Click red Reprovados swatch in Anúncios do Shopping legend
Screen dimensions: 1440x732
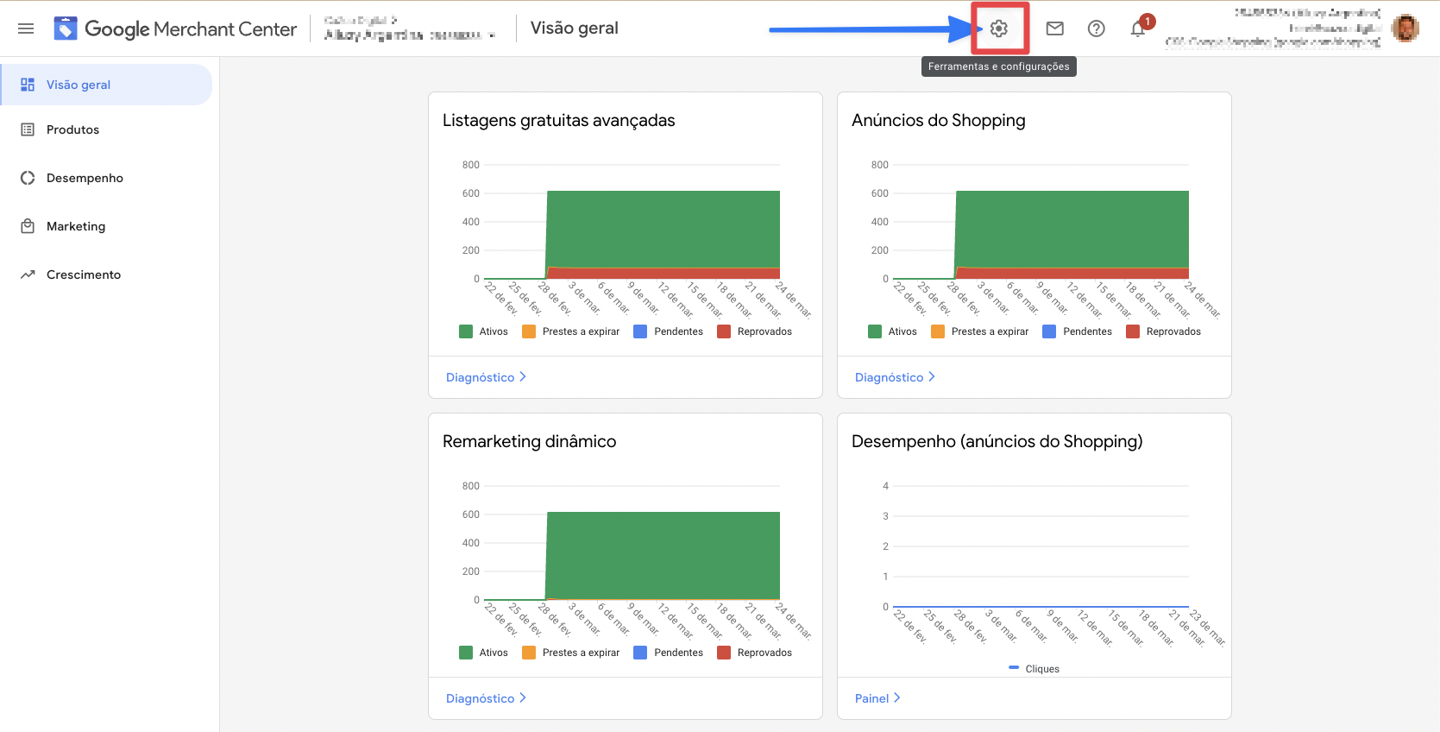point(1132,332)
